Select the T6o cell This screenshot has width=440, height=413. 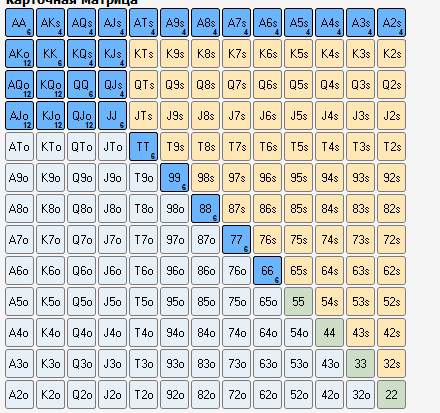click(x=143, y=271)
